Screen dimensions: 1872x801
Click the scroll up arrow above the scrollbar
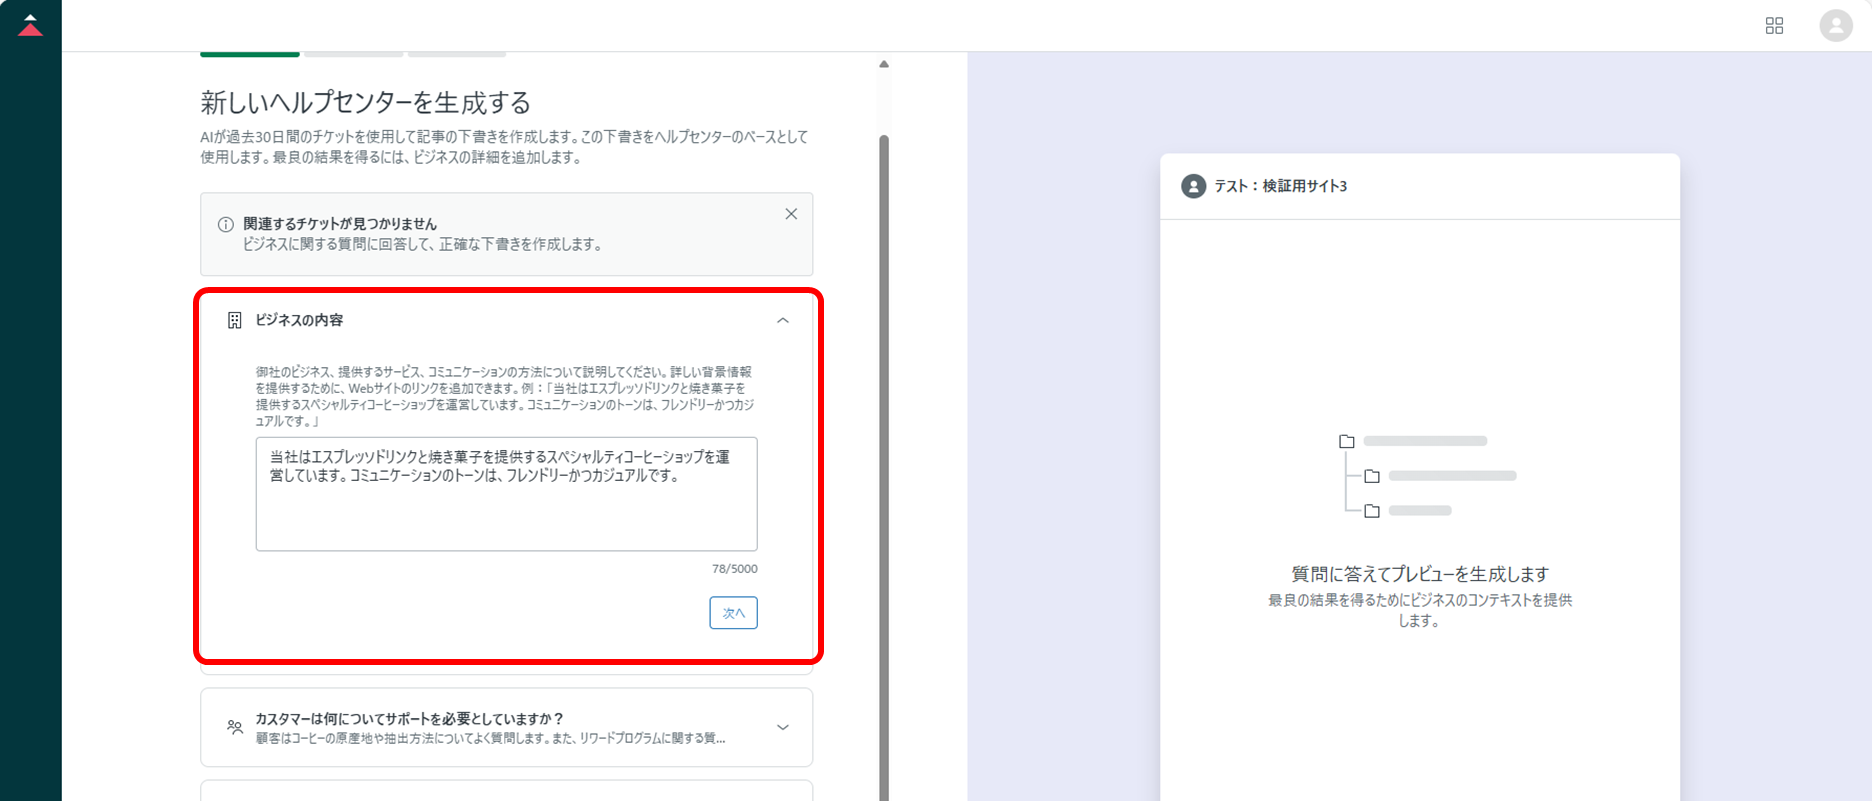tap(884, 64)
